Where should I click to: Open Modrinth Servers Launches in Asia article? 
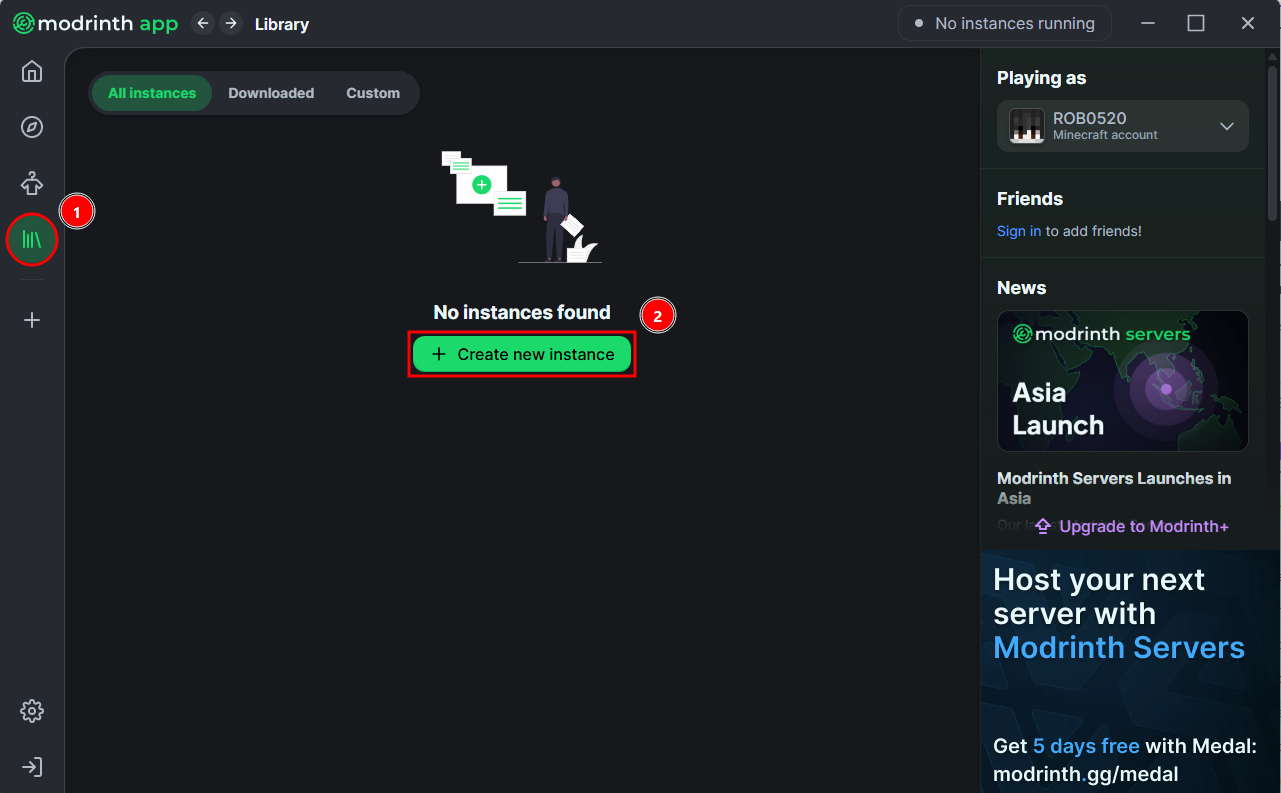[x=1114, y=488]
